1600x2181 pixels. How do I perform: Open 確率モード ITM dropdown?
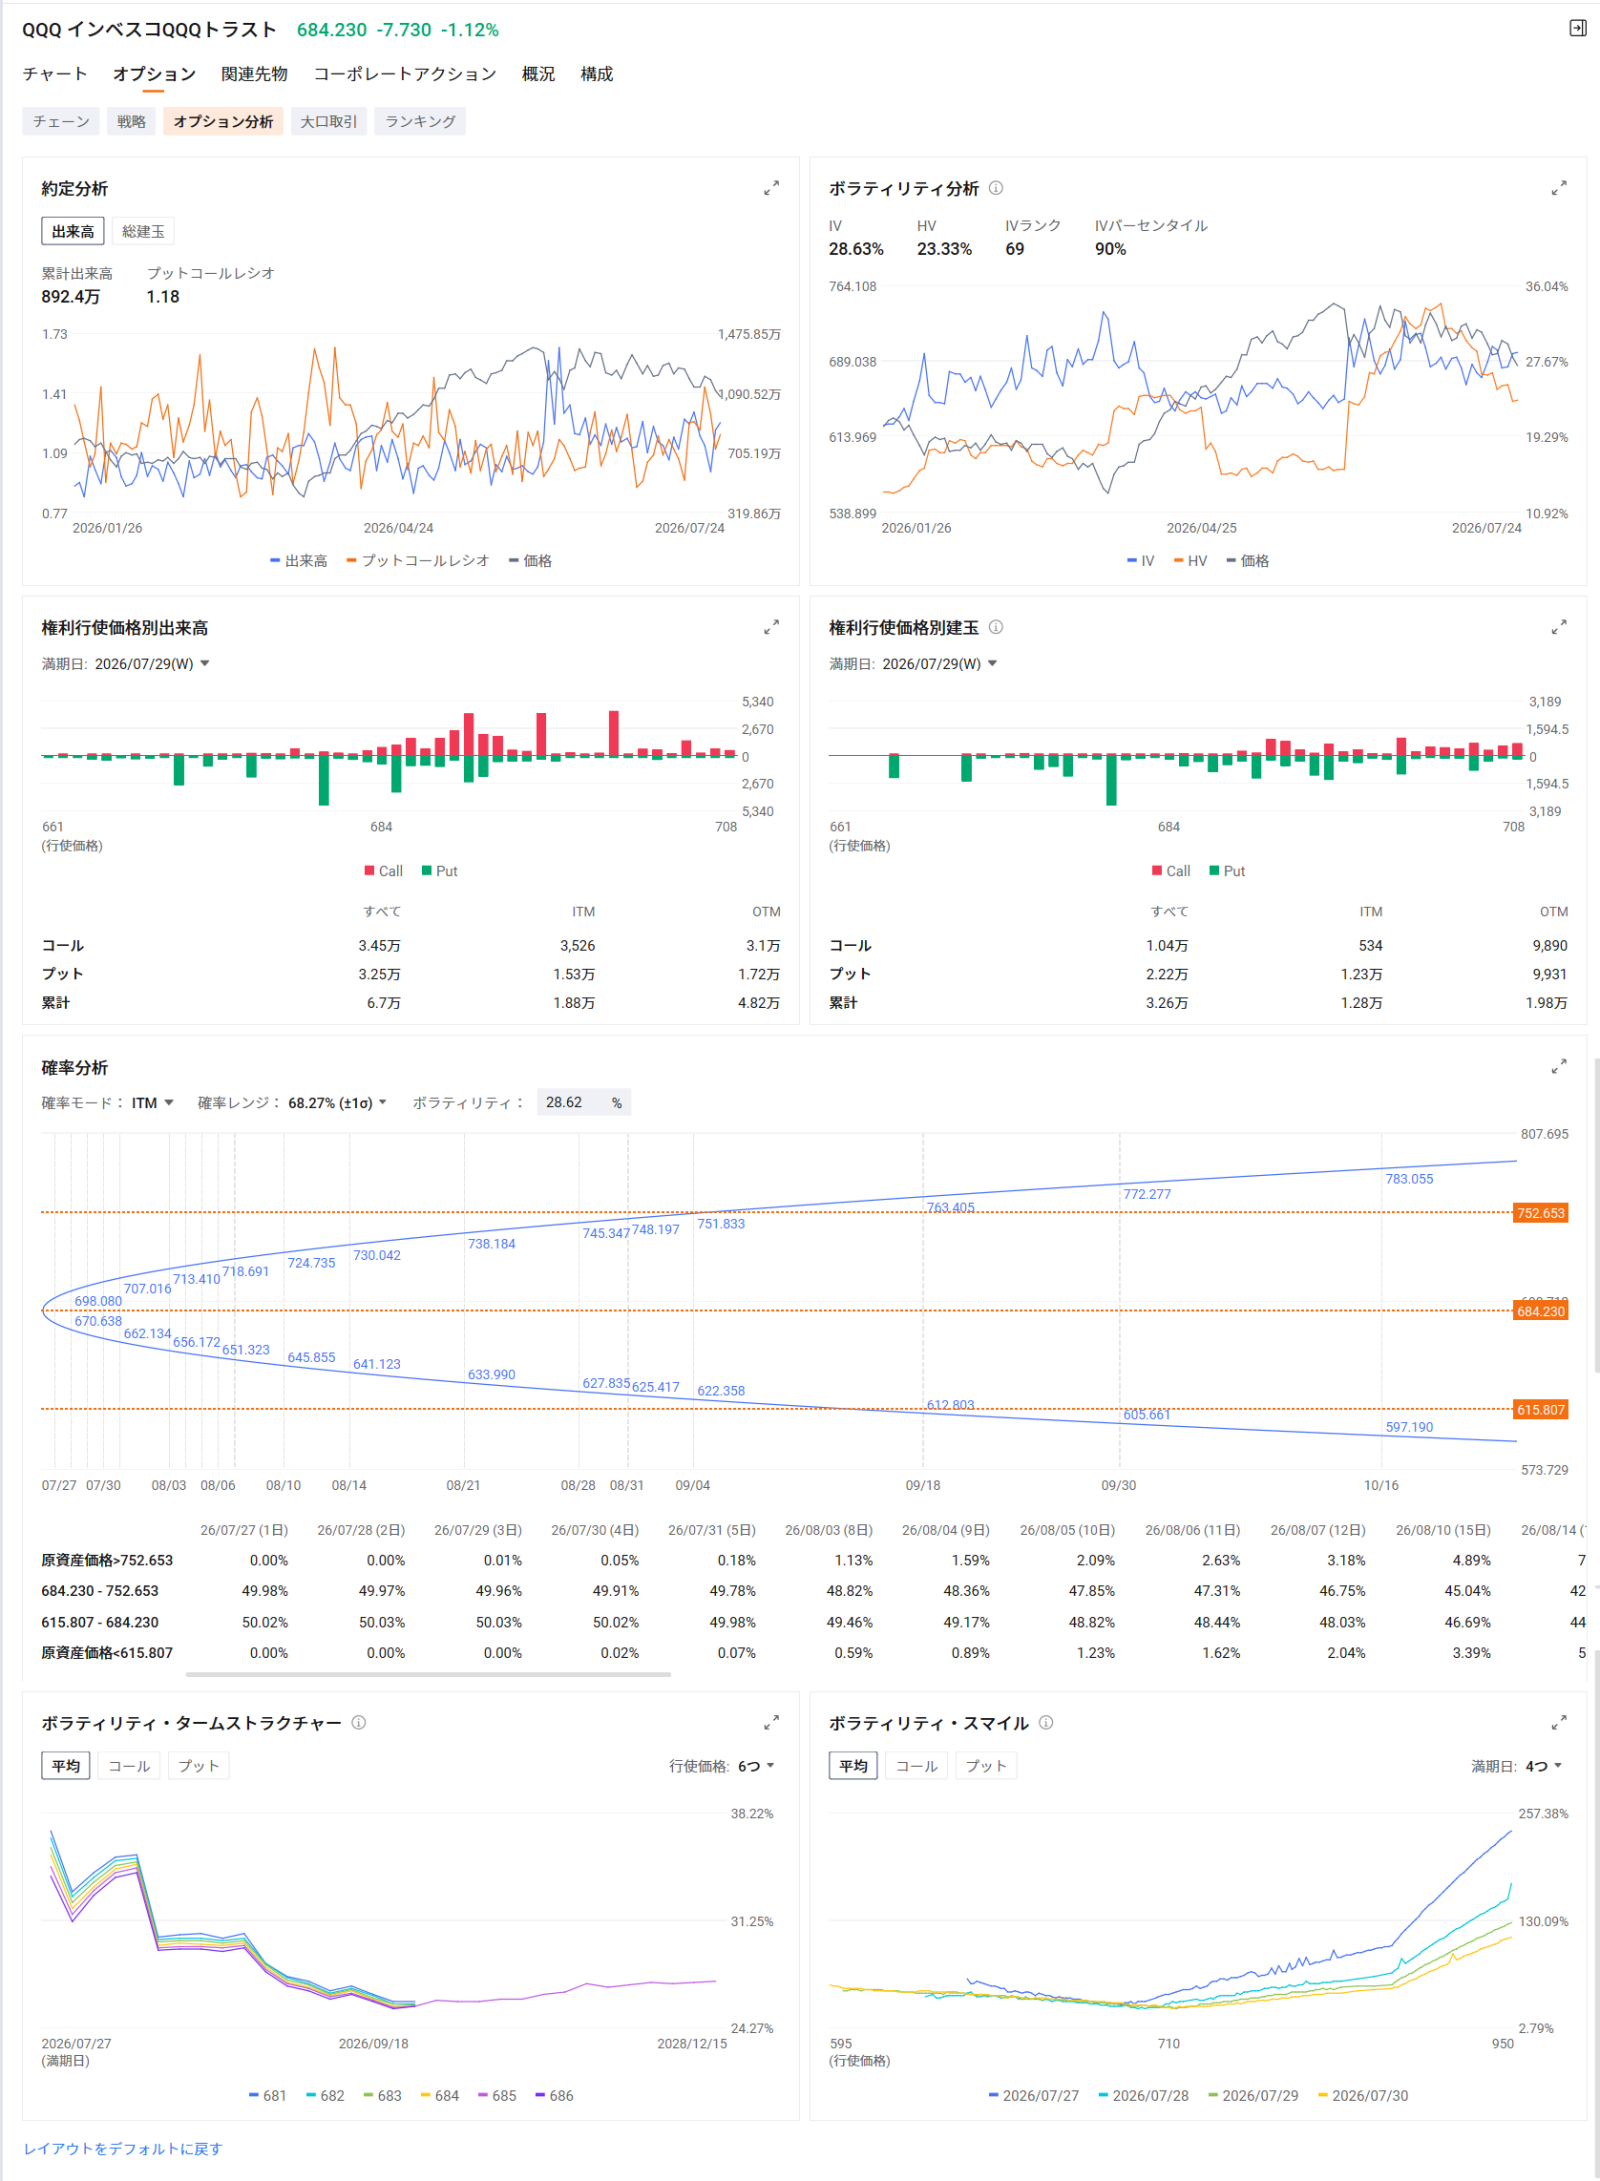[153, 1103]
